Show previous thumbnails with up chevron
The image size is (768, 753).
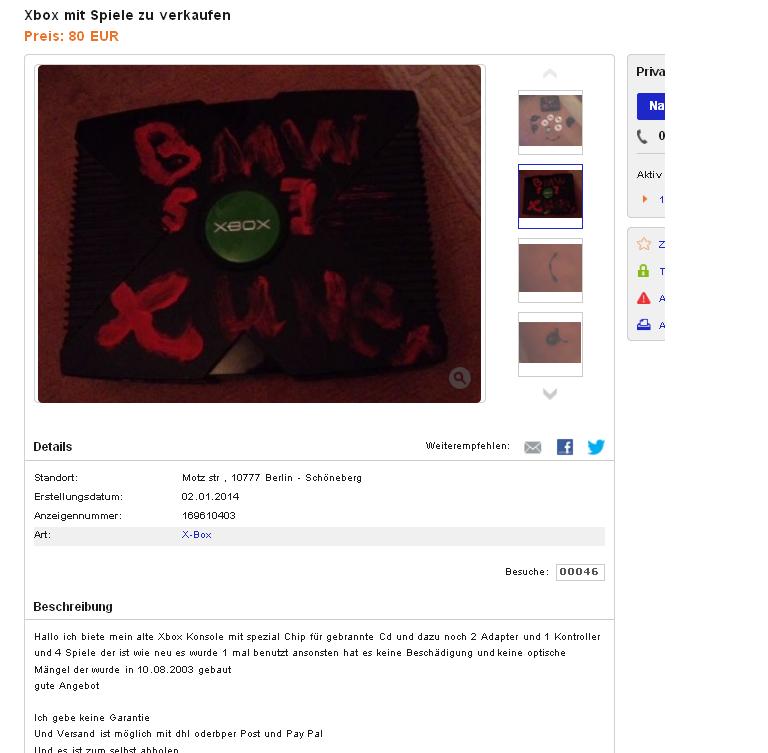pyautogui.click(x=550, y=73)
